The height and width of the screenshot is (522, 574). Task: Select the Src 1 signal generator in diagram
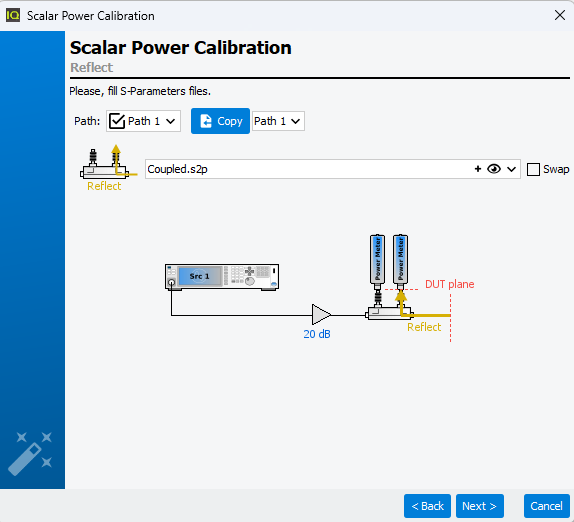point(222,277)
